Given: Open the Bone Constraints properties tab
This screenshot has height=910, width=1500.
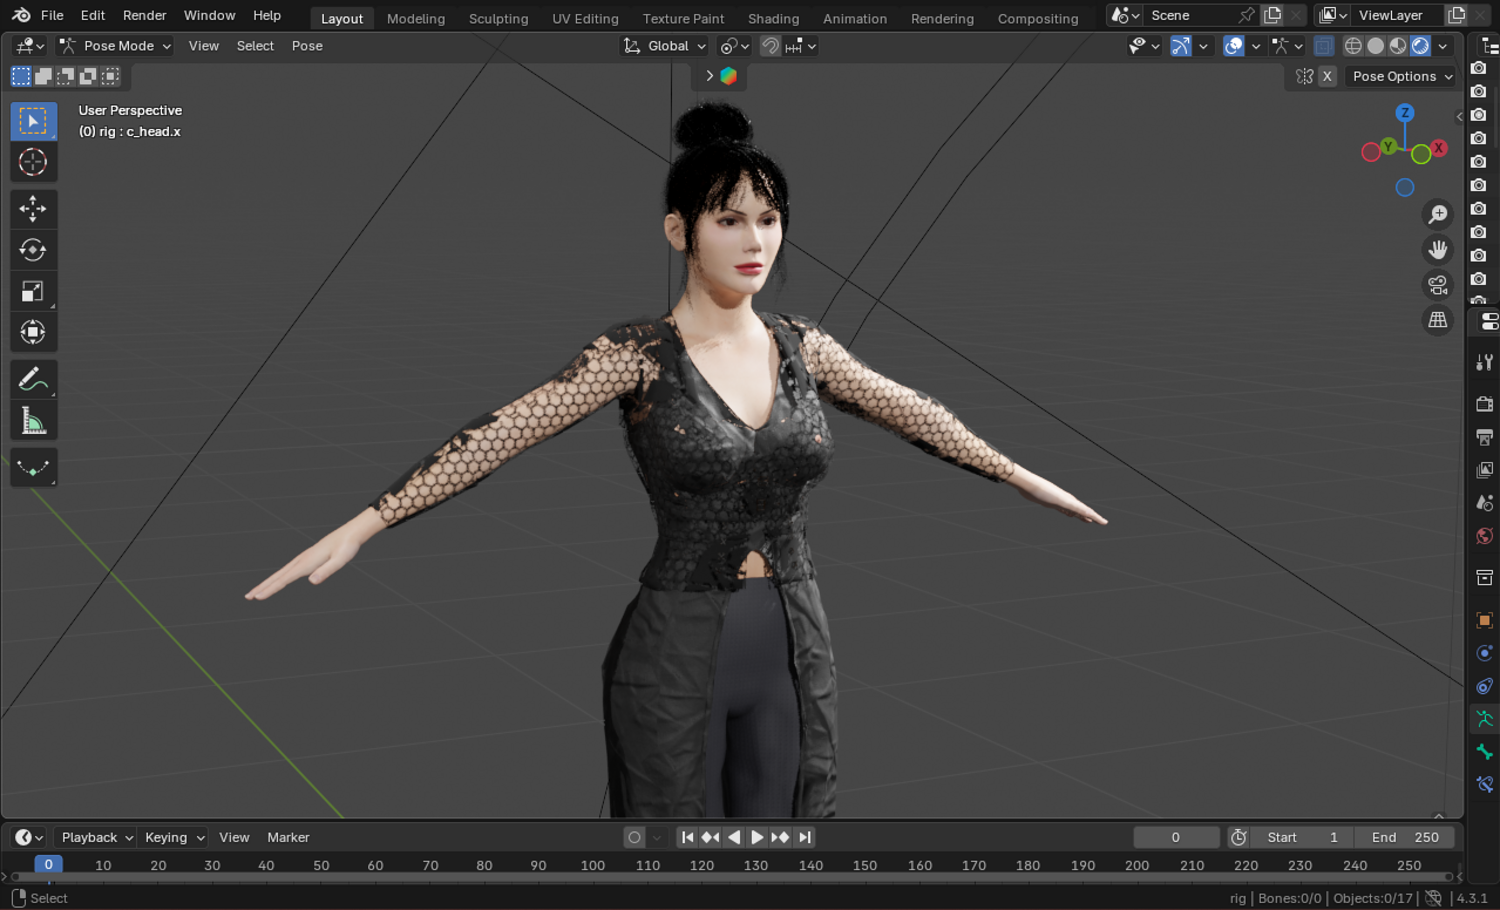Looking at the screenshot, I should point(1485,785).
